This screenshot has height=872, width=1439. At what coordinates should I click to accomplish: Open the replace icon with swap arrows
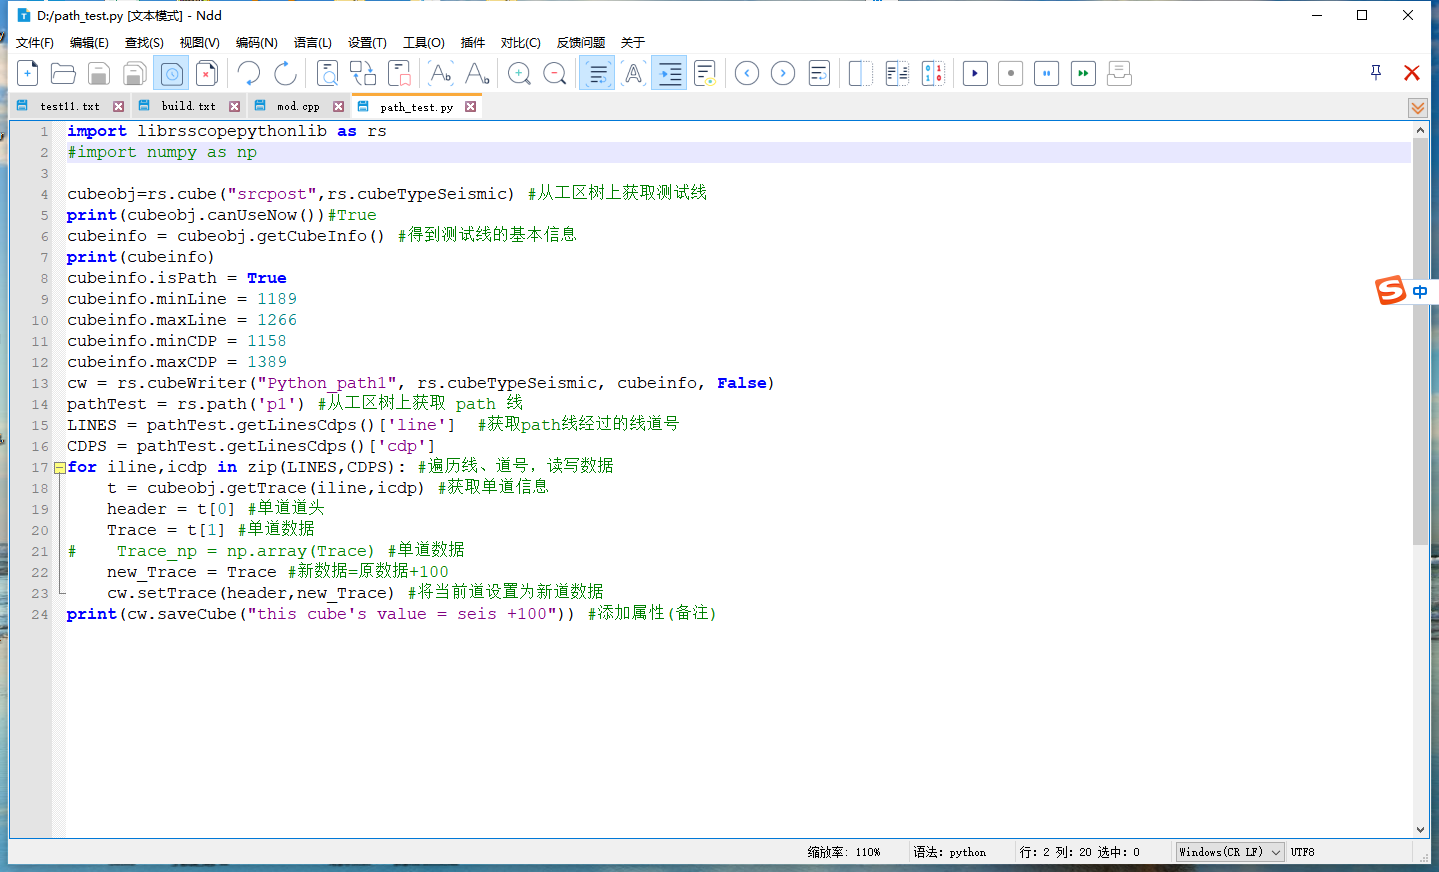click(x=363, y=73)
